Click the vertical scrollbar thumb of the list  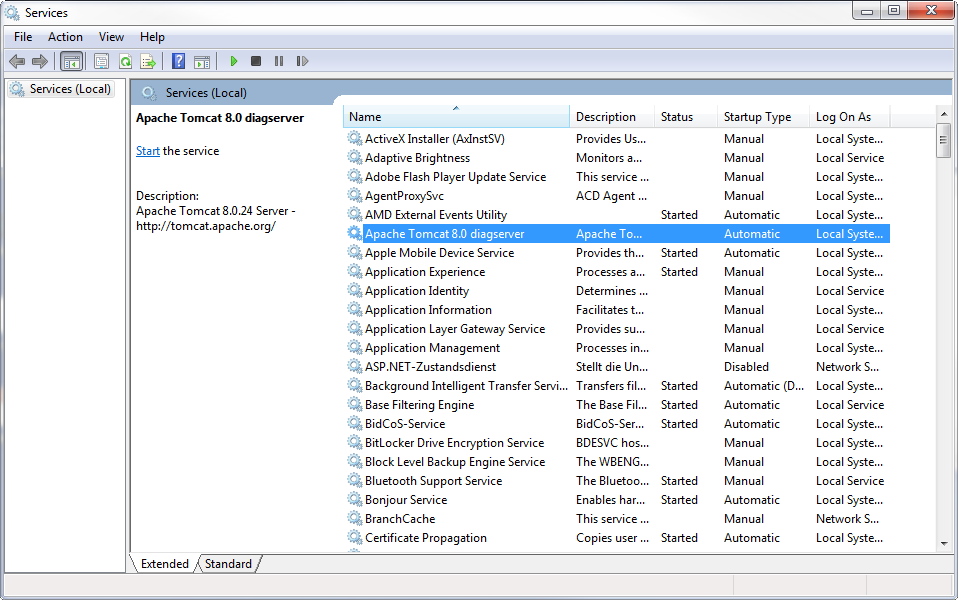pyautogui.click(x=944, y=140)
